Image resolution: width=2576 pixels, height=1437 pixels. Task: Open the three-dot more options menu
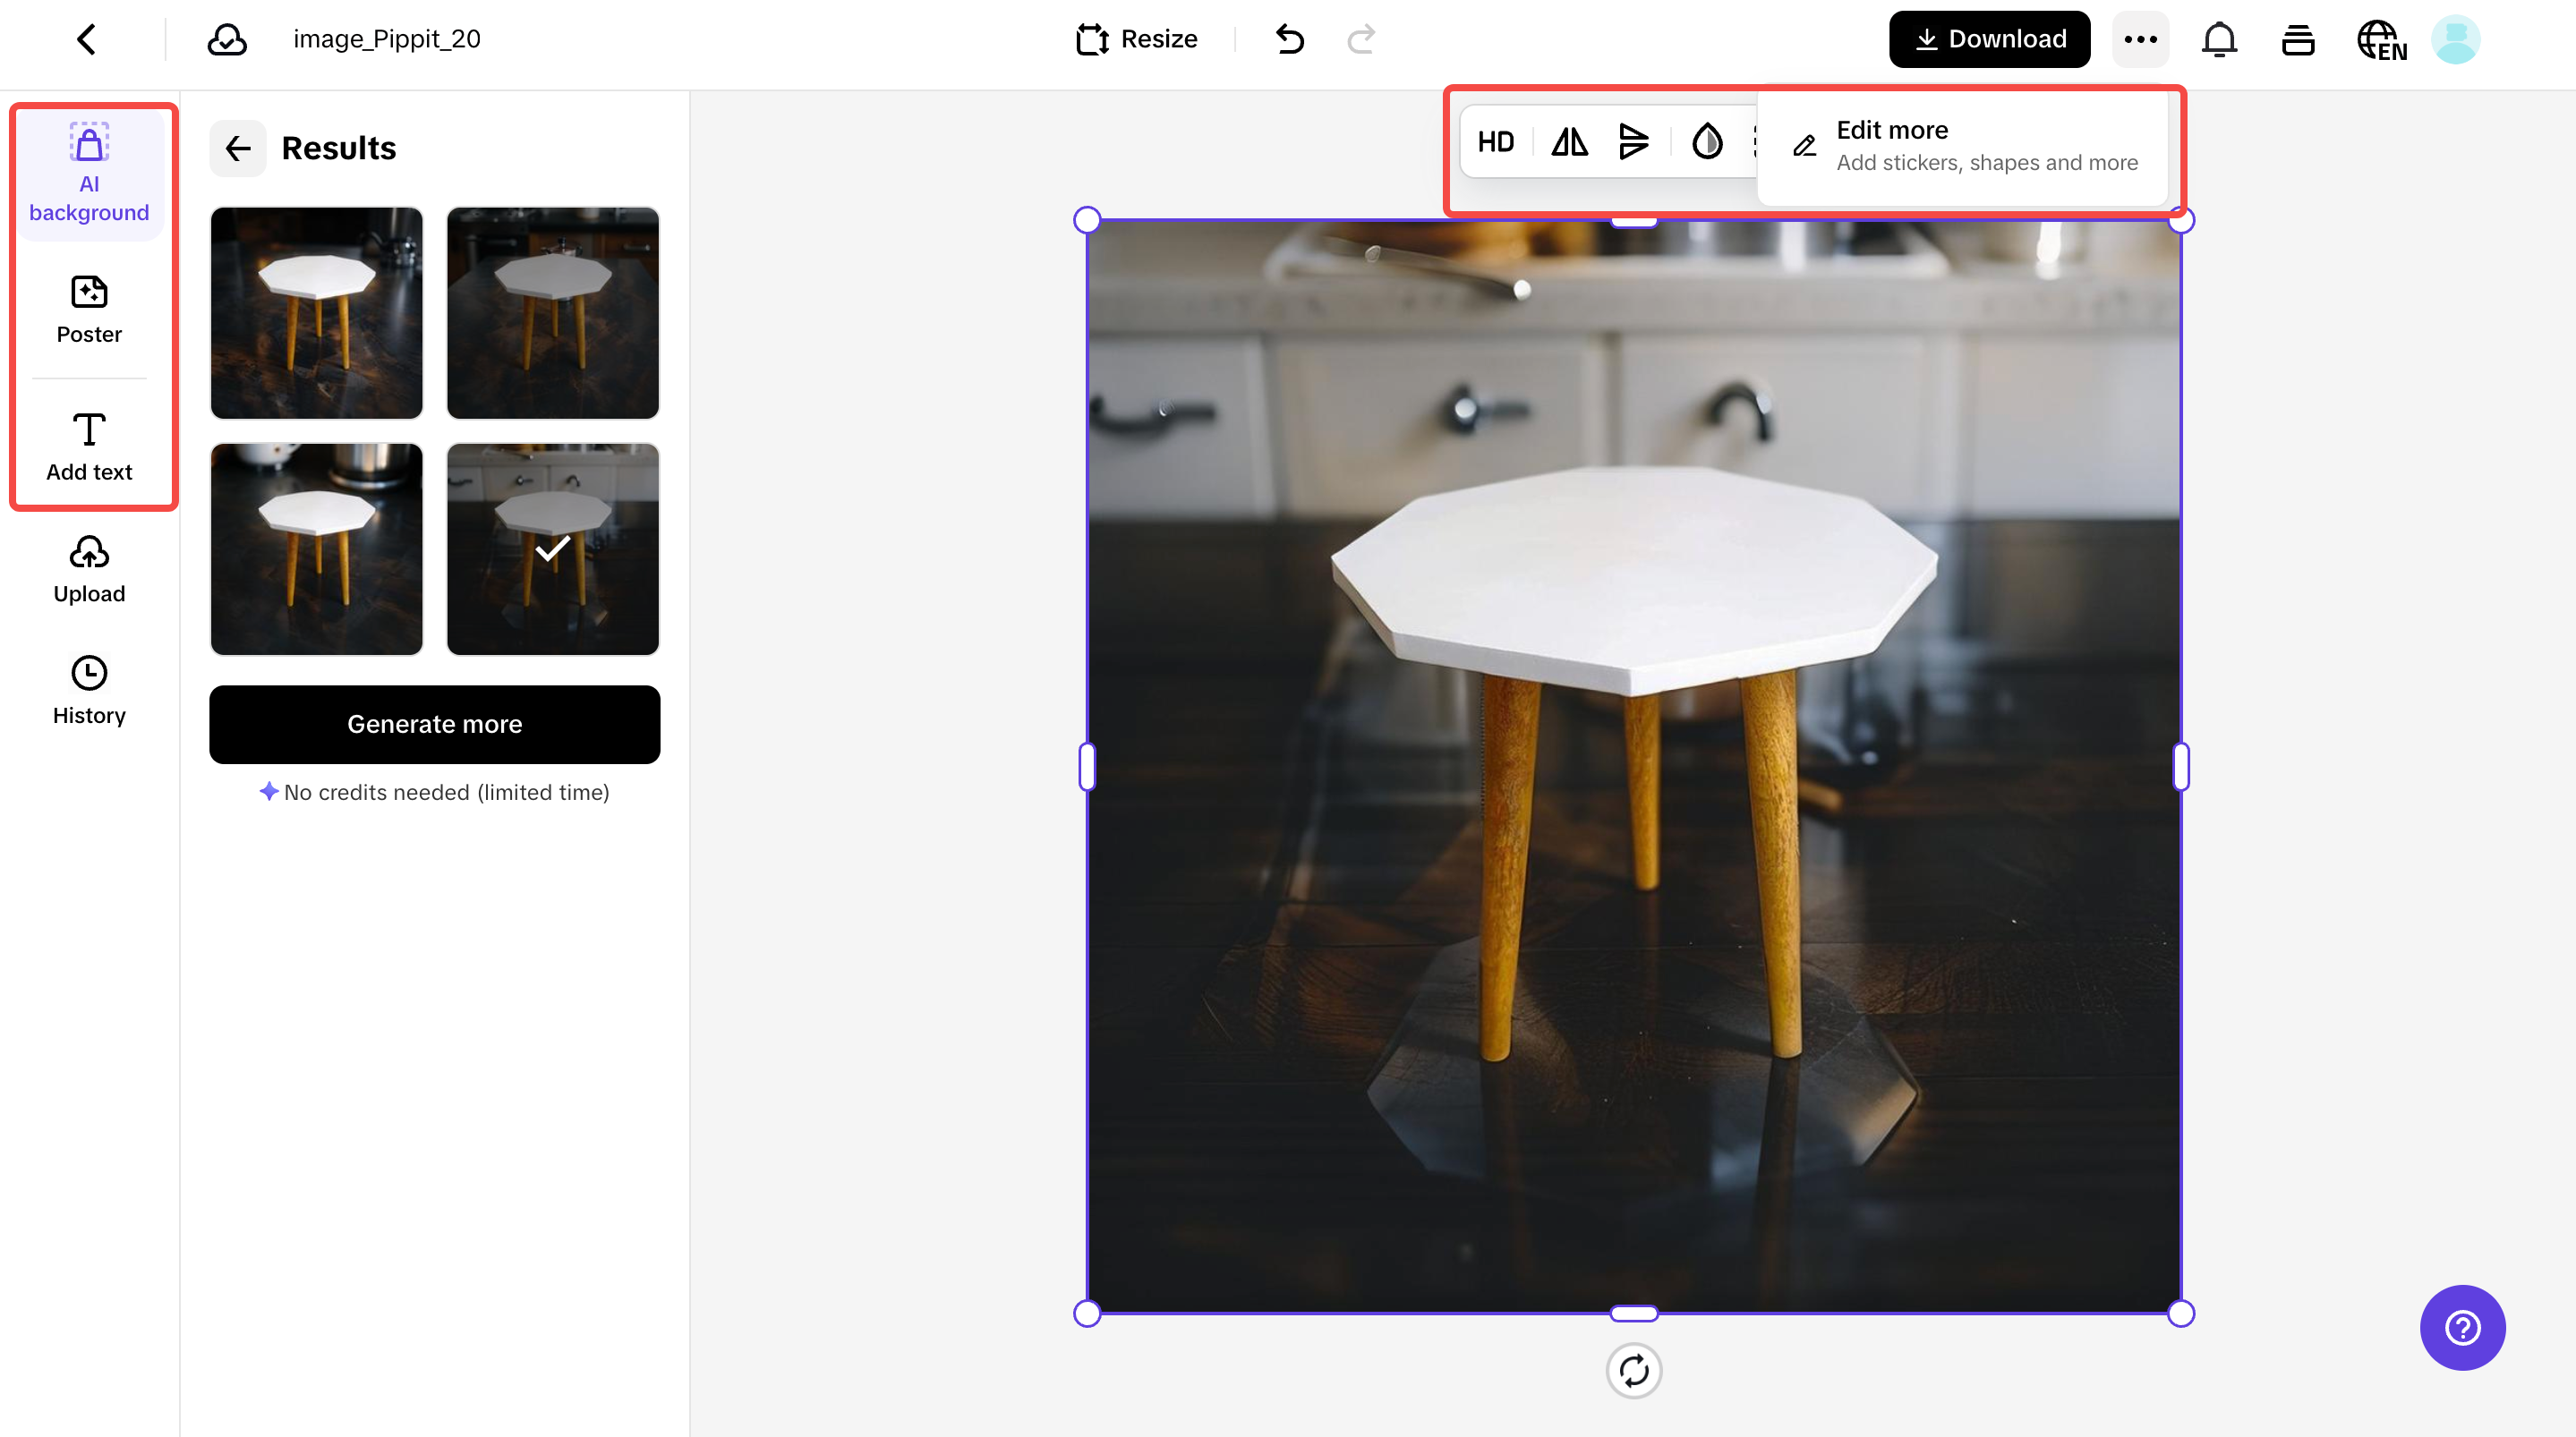(x=2140, y=39)
